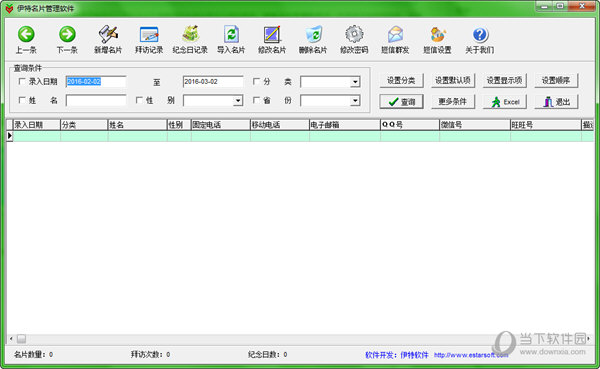The image size is (600, 369).
Task: Expand the 省份 province dropdown
Action: point(355,101)
